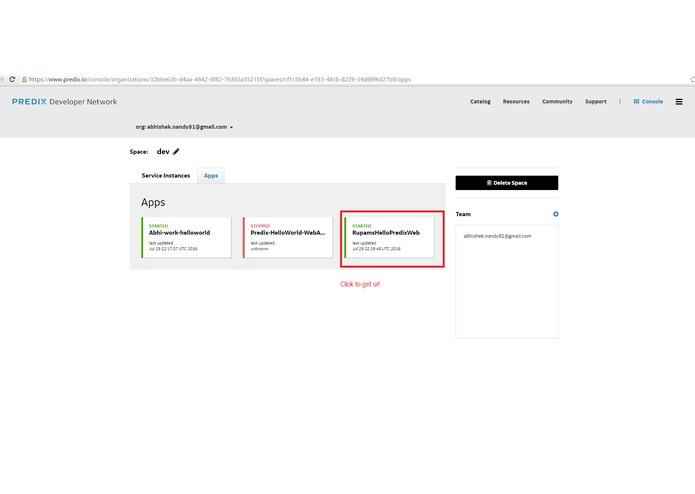The image size is (695, 494).
Task: Open the RupamsHelloPredixWeb app card
Action: coord(390,237)
